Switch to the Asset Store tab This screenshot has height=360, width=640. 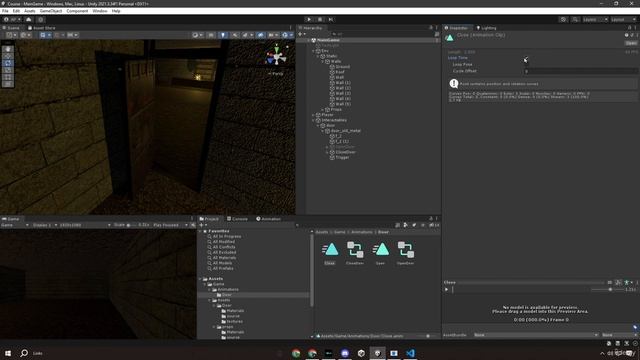41,28
